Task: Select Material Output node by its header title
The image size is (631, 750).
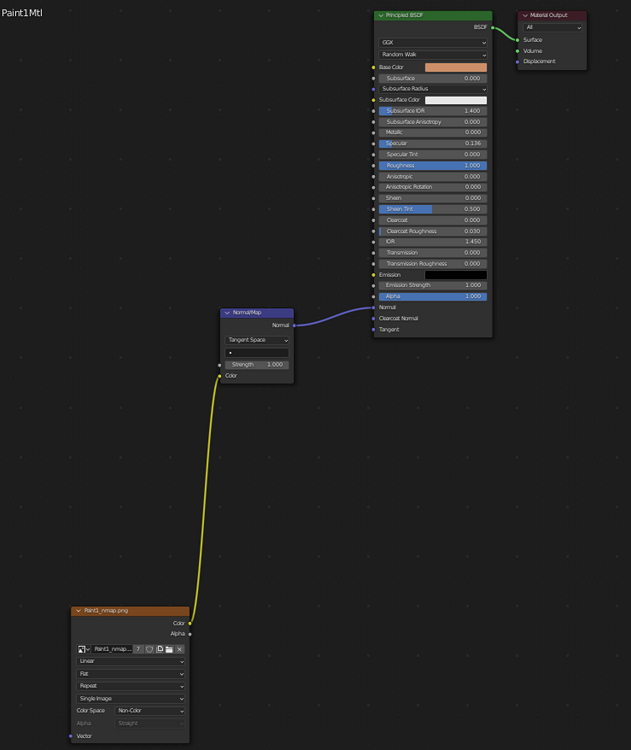Action: pos(549,15)
